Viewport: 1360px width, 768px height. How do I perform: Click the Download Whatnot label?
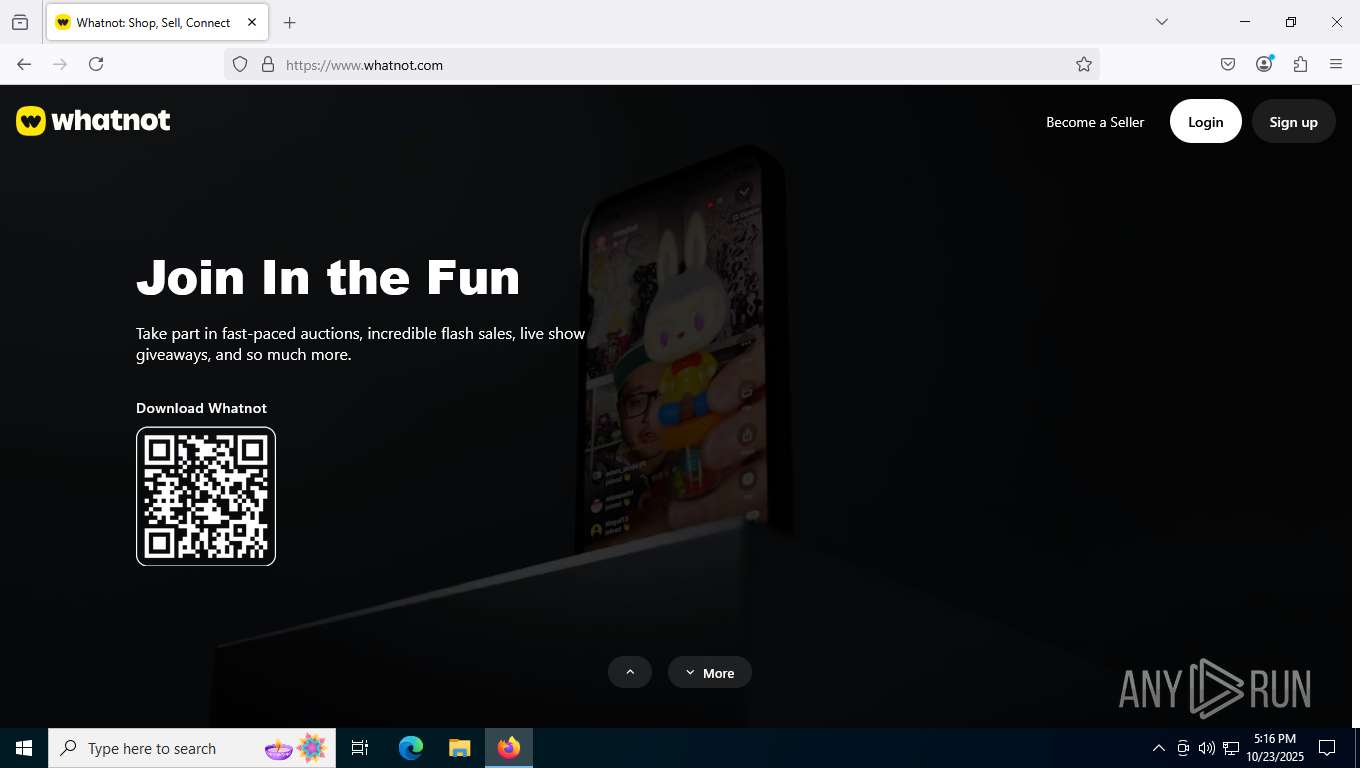tap(201, 408)
